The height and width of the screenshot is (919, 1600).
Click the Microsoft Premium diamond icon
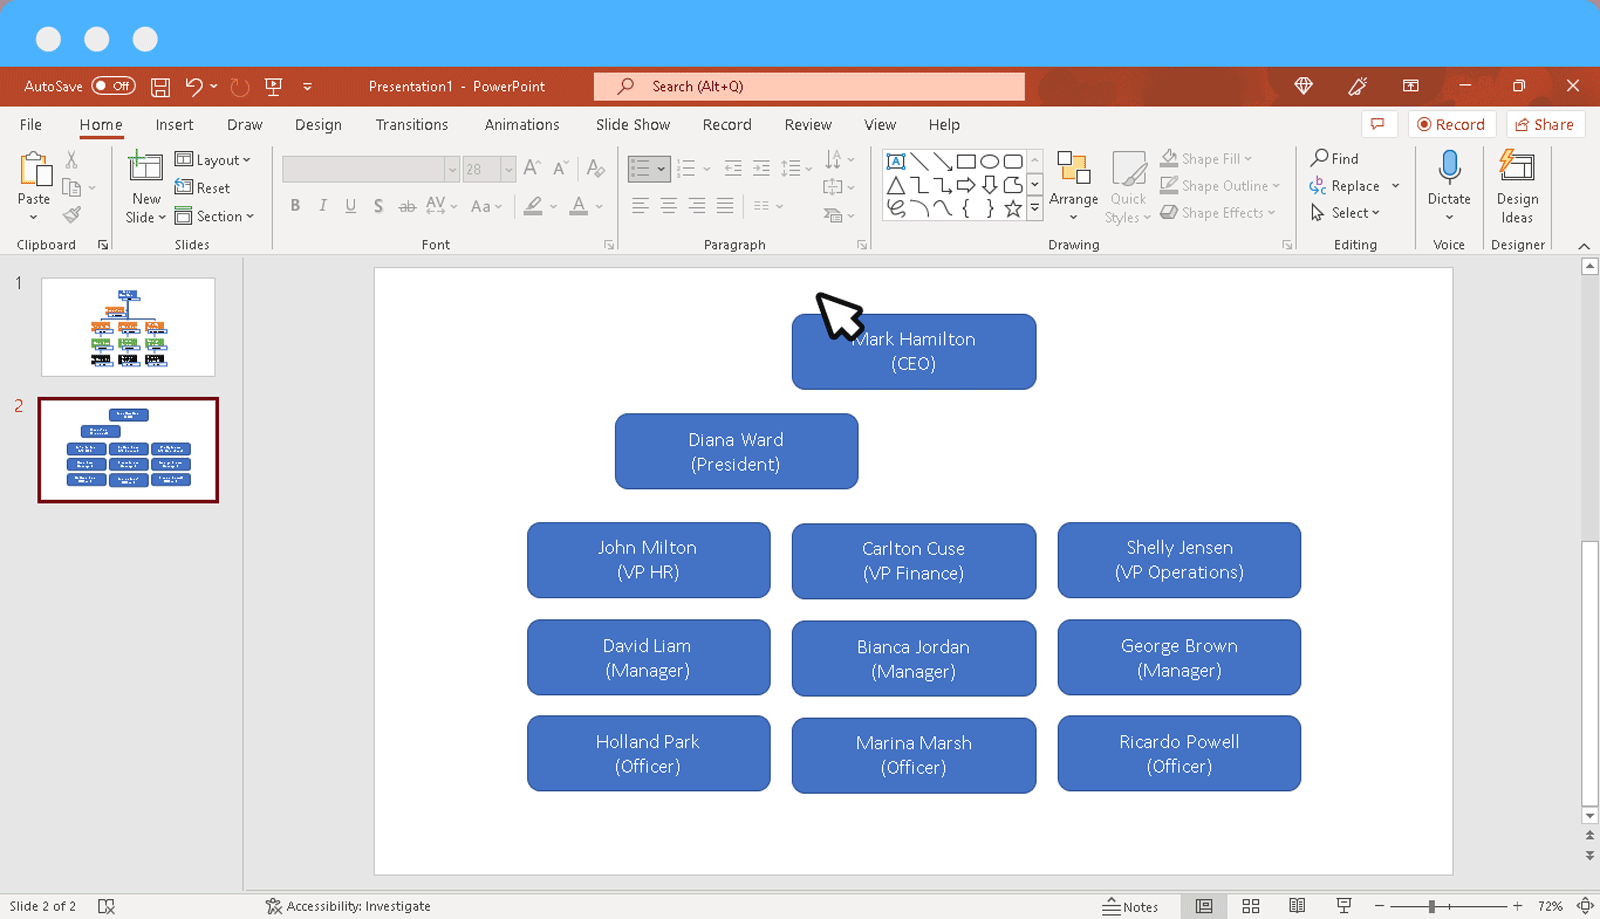pos(1303,86)
